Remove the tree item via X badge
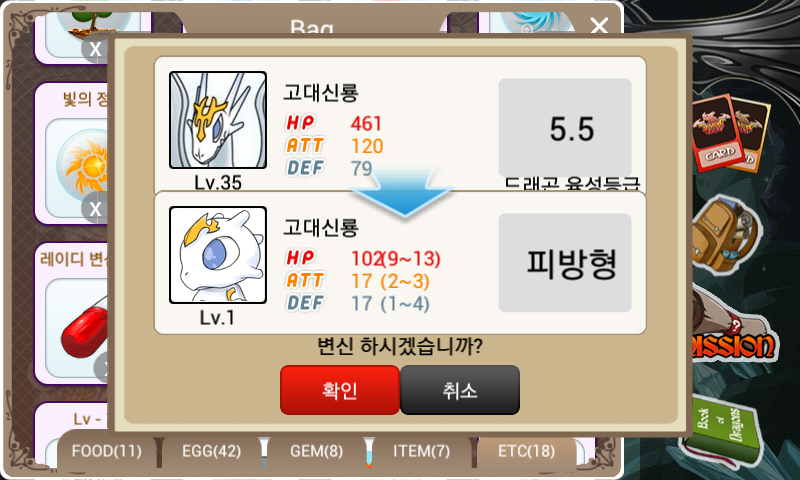Viewport: 800px width, 480px height. click(x=95, y=49)
